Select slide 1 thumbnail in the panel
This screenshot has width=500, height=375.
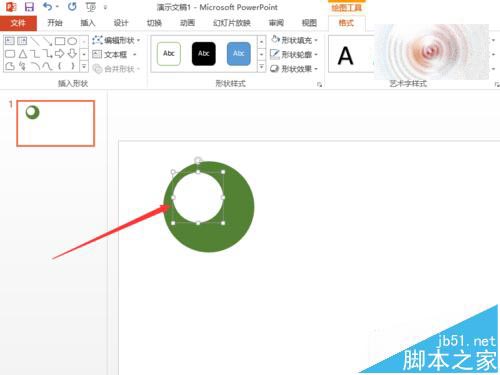click(x=56, y=123)
